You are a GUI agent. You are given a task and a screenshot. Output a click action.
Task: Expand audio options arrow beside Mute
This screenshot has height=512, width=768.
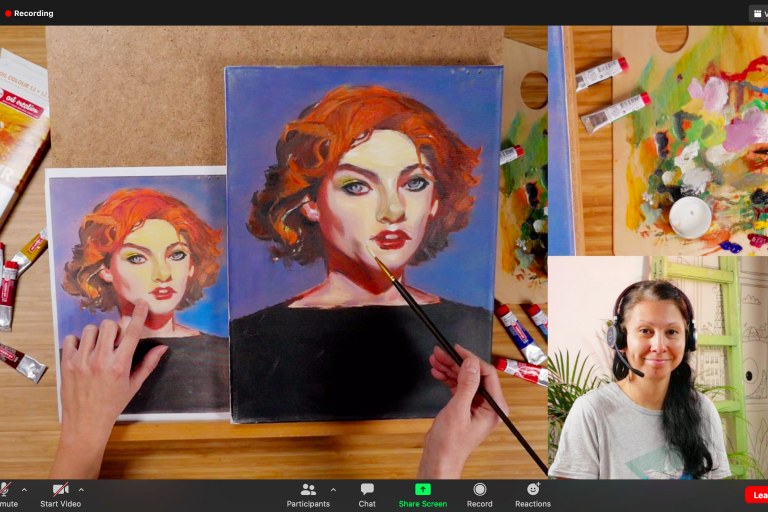[24, 490]
